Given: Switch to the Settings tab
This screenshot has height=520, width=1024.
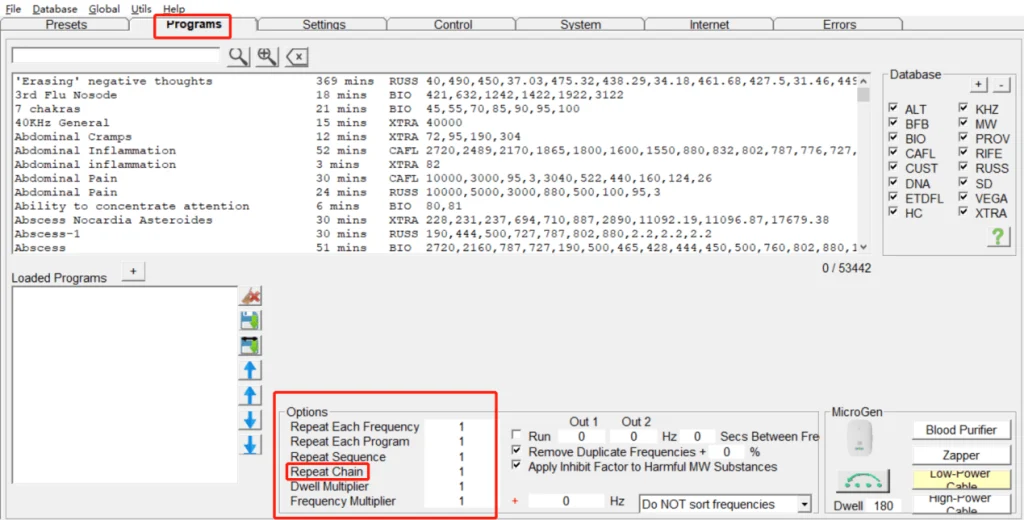Looking at the screenshot, I should click(323, 25).
